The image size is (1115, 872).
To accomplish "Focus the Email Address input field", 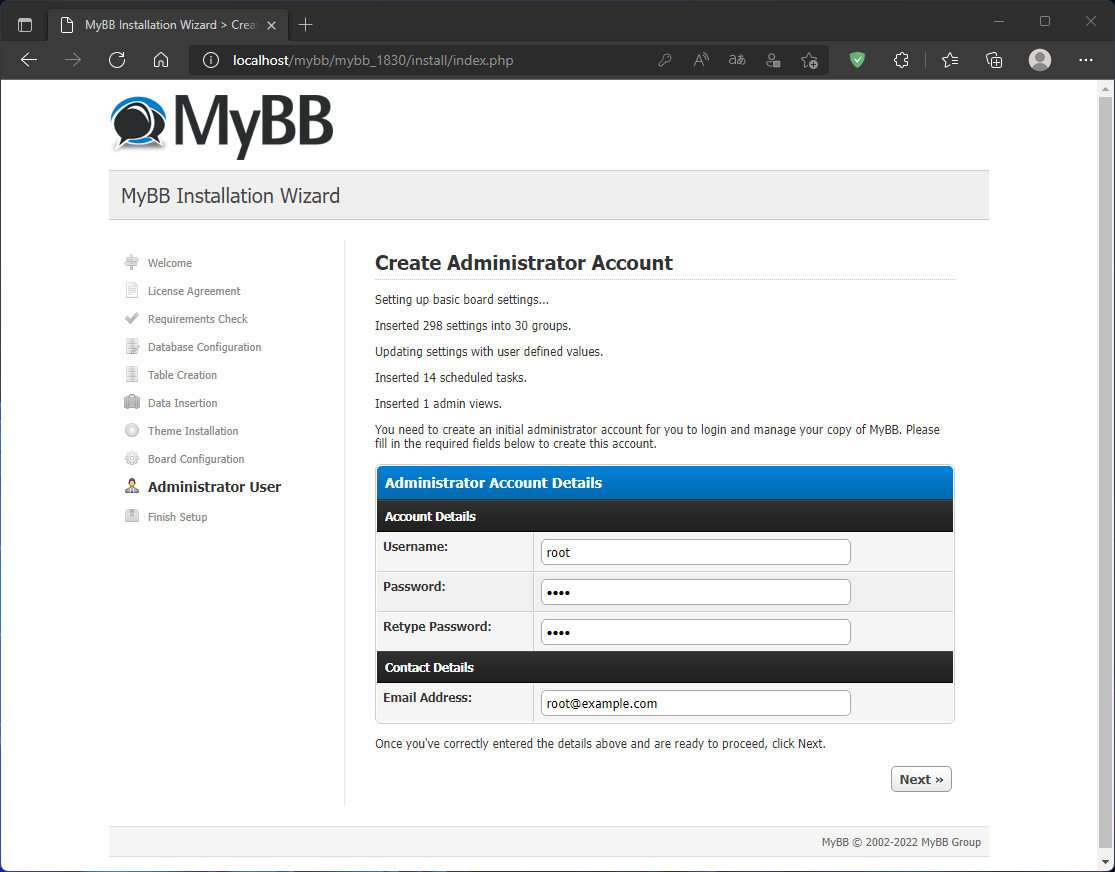I will tap(695, 703).
